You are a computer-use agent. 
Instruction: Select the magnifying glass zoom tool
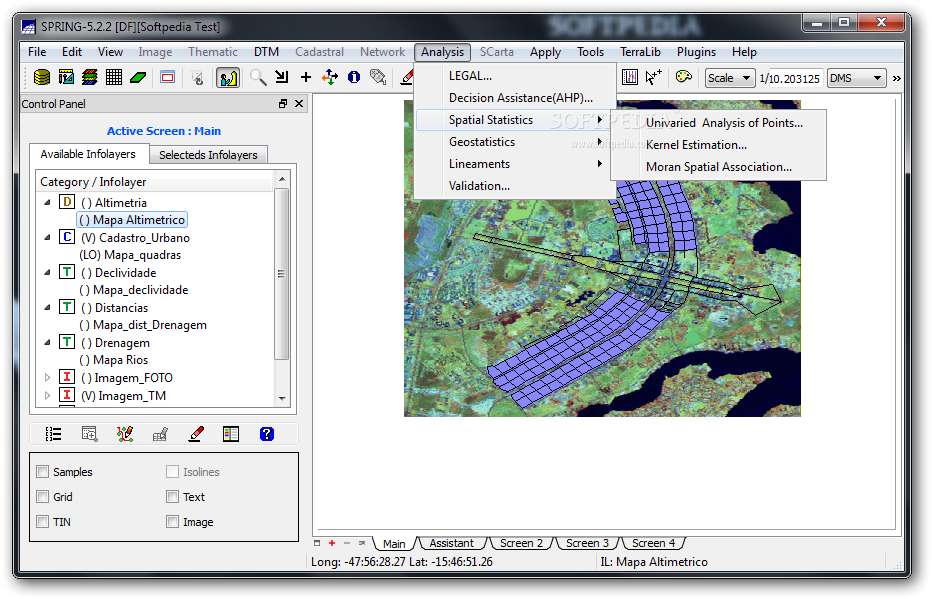pos(258,77)
